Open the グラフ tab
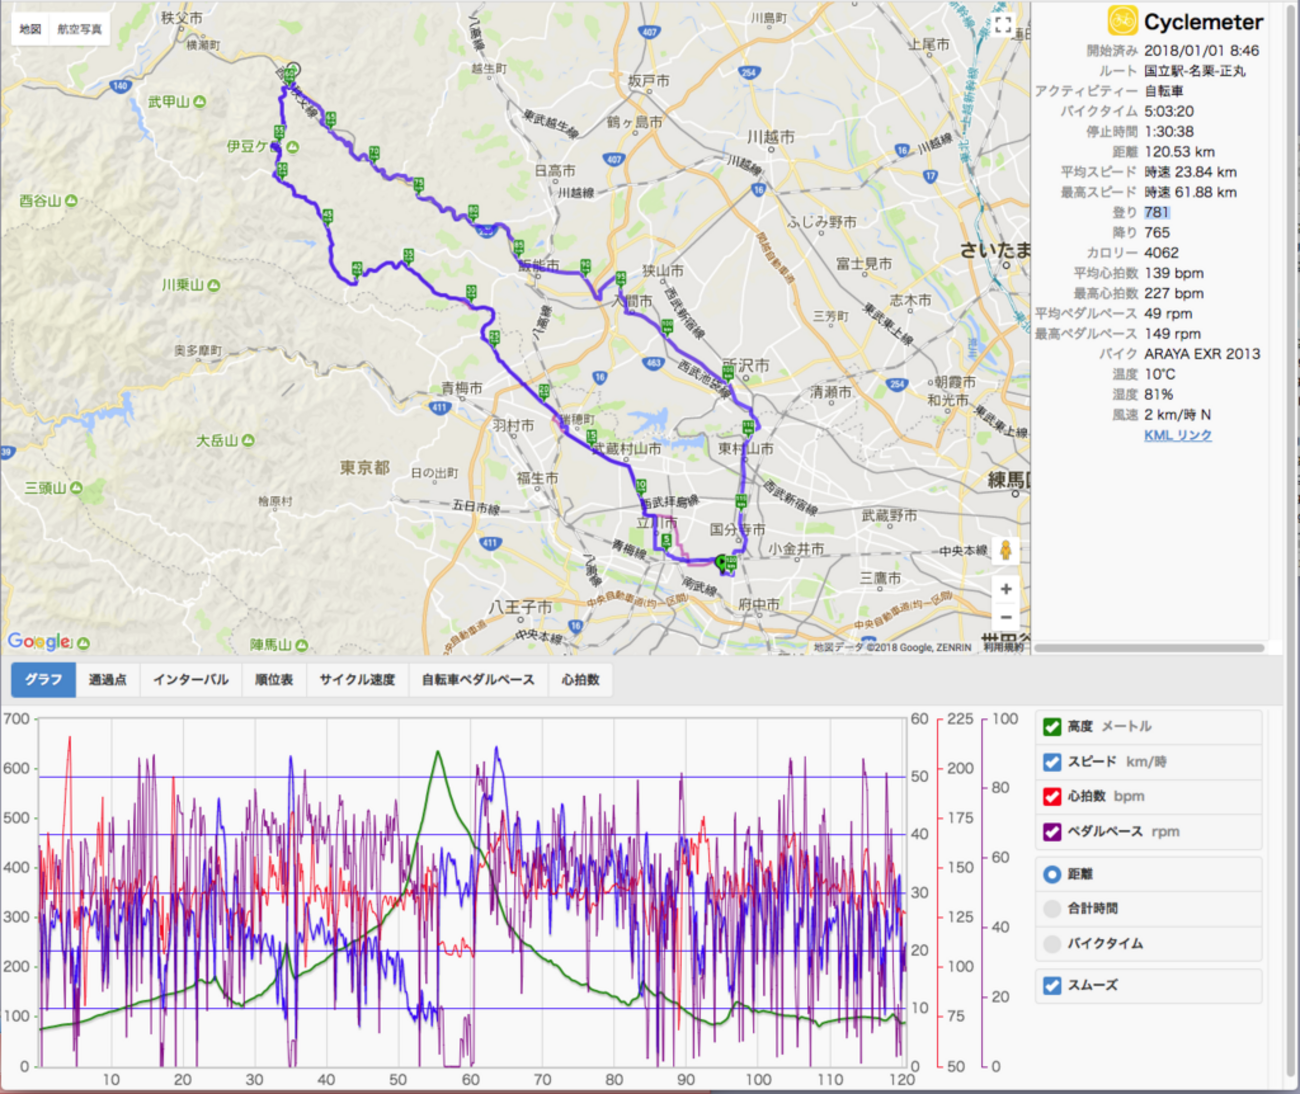 [43, 680]
